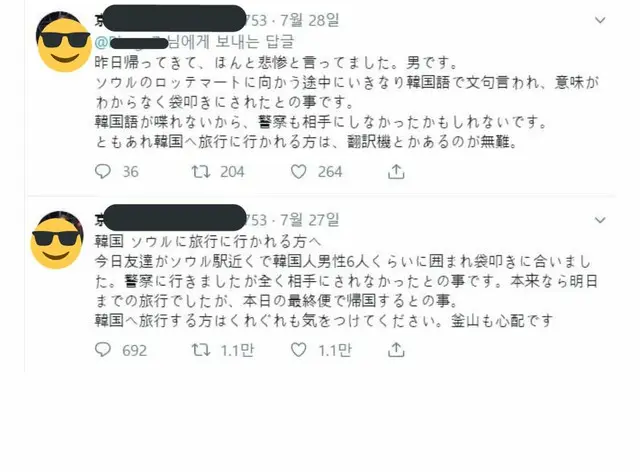Open the 7월 27일 timestamp link
The height and width of the screenshot is (472, 640).
(309, 220)
